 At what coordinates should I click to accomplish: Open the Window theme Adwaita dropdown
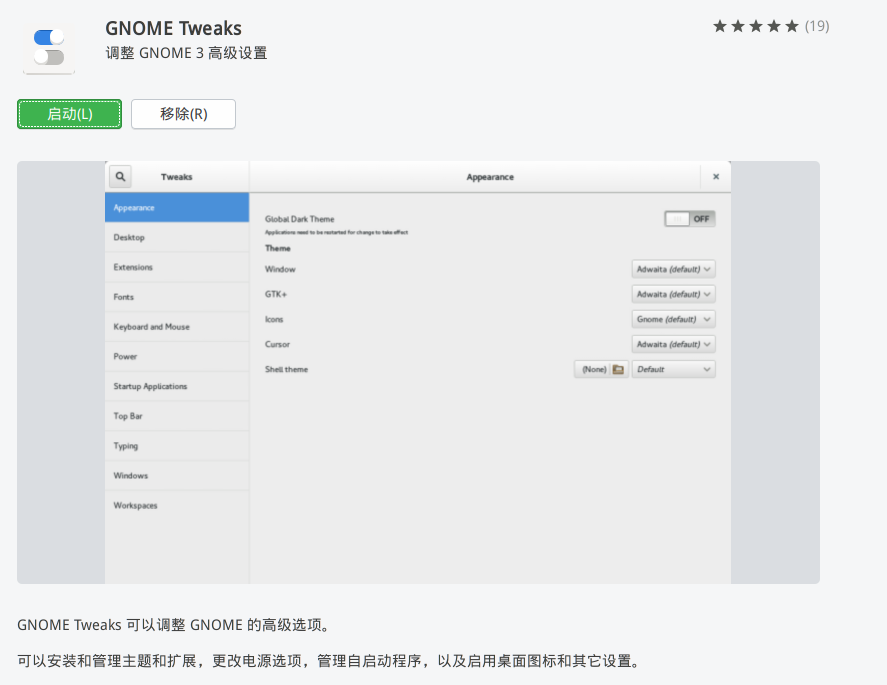tap(673, 269)
